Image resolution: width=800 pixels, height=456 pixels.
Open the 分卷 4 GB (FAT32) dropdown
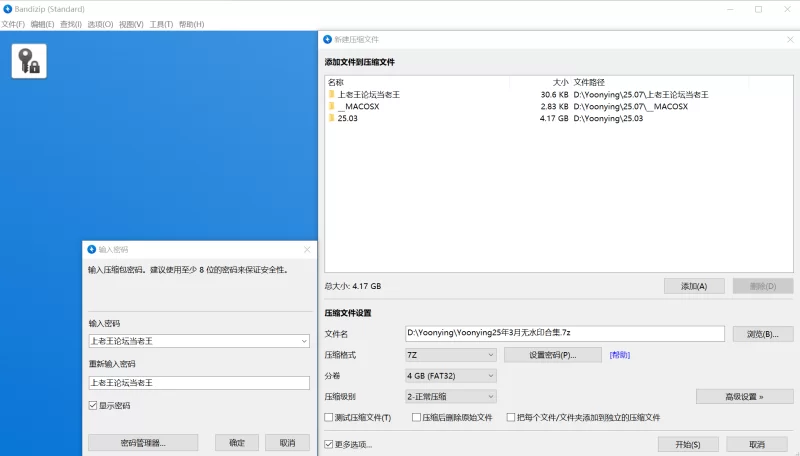tap(451, 376)
